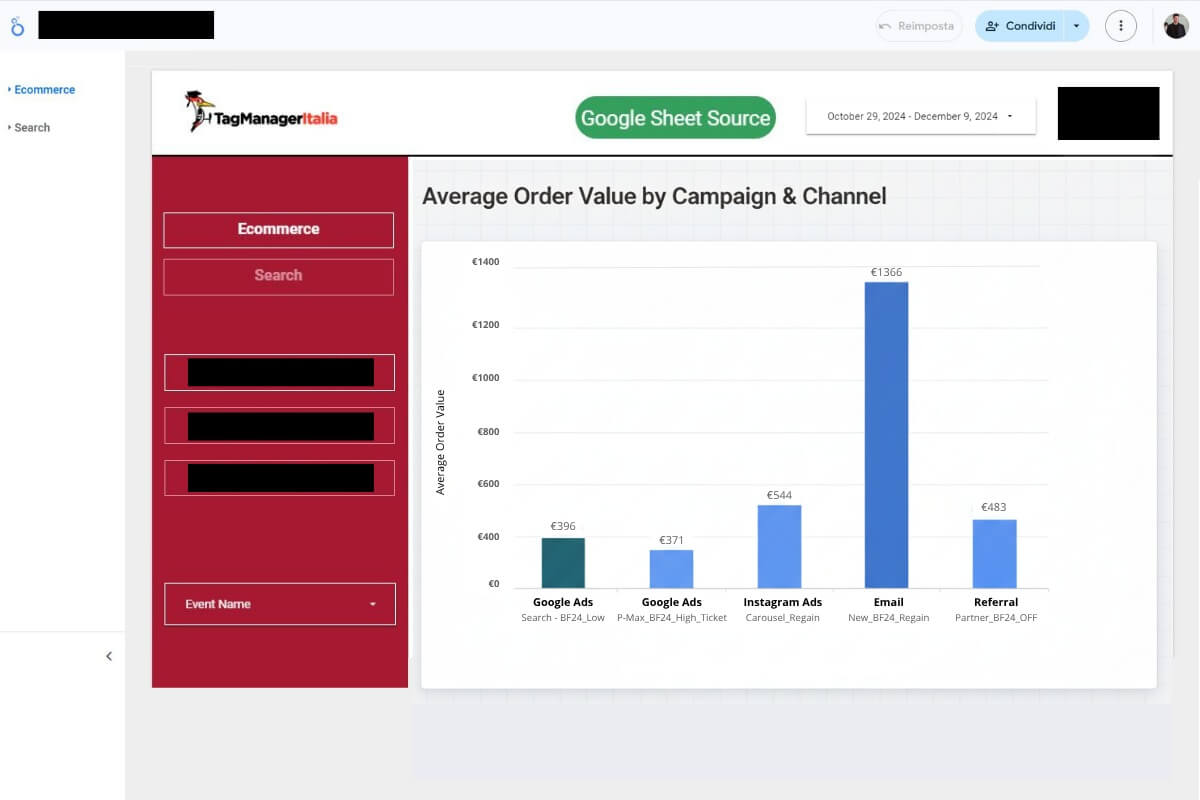1200x800 pixels.
Task: Collapse the left navigation with the chevron
Action: [109, 655]
